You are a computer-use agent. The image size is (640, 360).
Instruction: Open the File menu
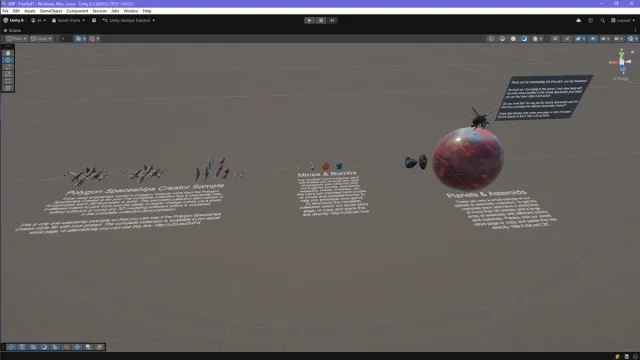(x=5, y=11)
